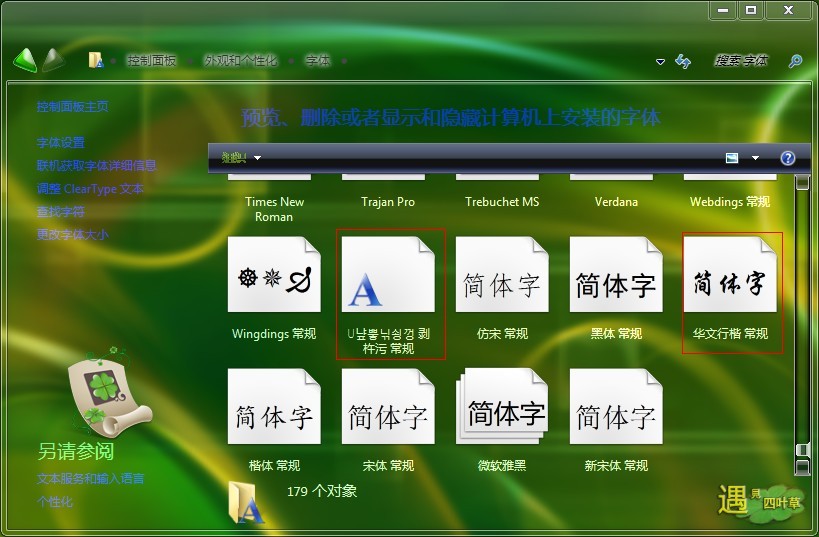819x537 pixels.
Task: Select the 宋体 常规 font icon
Action: (388, 406)
